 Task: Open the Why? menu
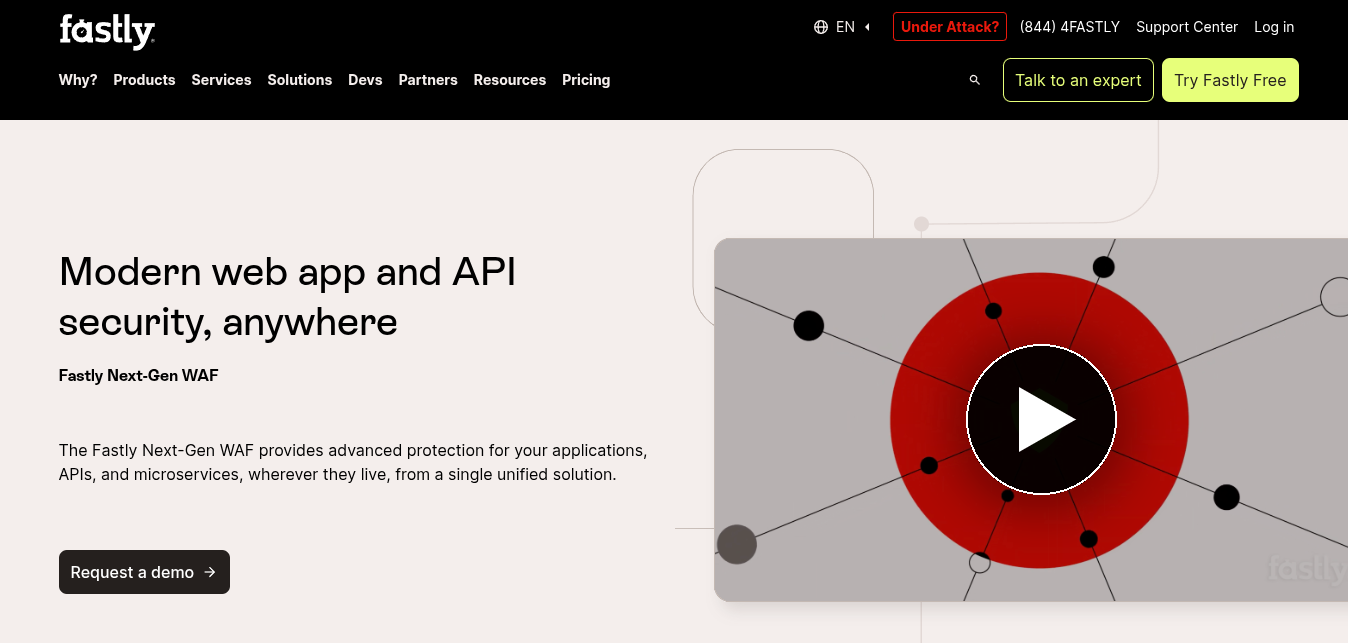pos(78,80)
